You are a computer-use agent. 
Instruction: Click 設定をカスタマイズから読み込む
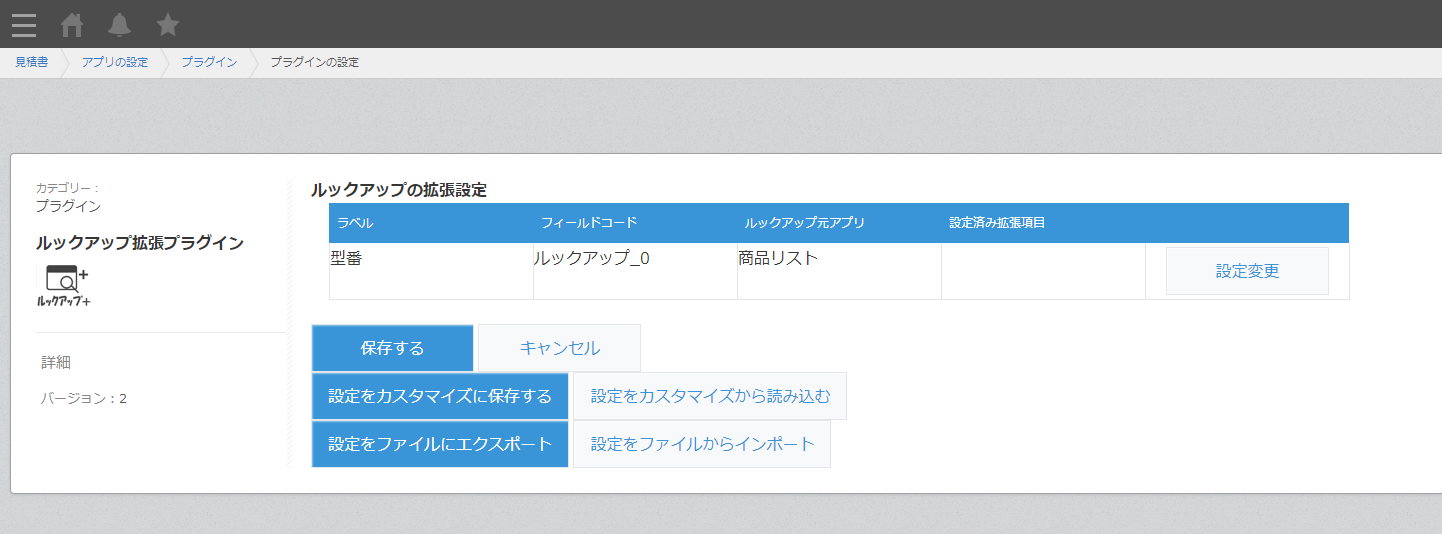710,396
